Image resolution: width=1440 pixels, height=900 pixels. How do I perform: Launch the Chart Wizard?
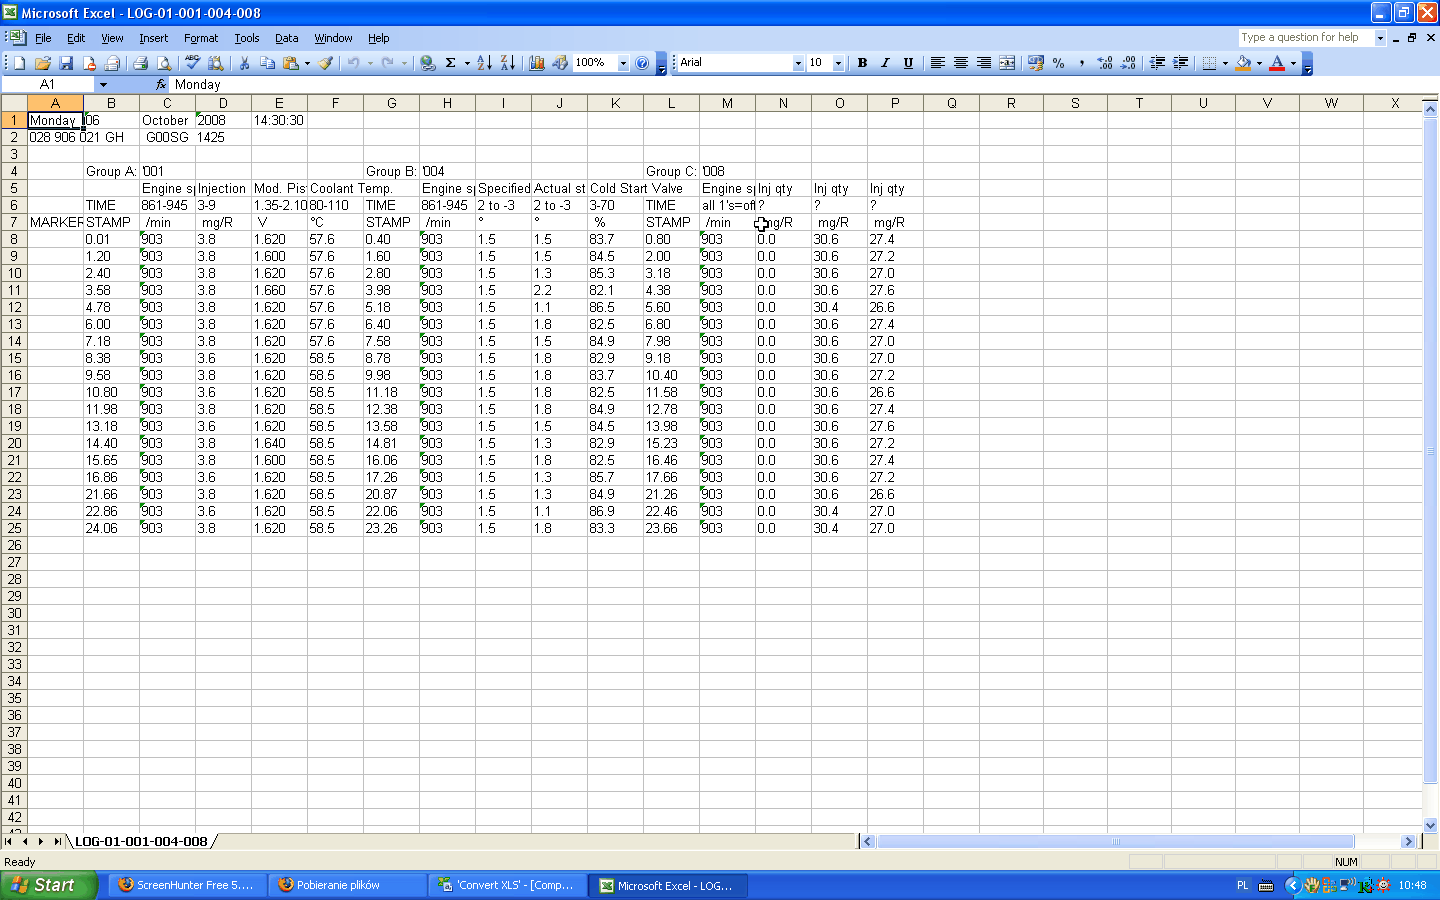[x=537, y=63]
